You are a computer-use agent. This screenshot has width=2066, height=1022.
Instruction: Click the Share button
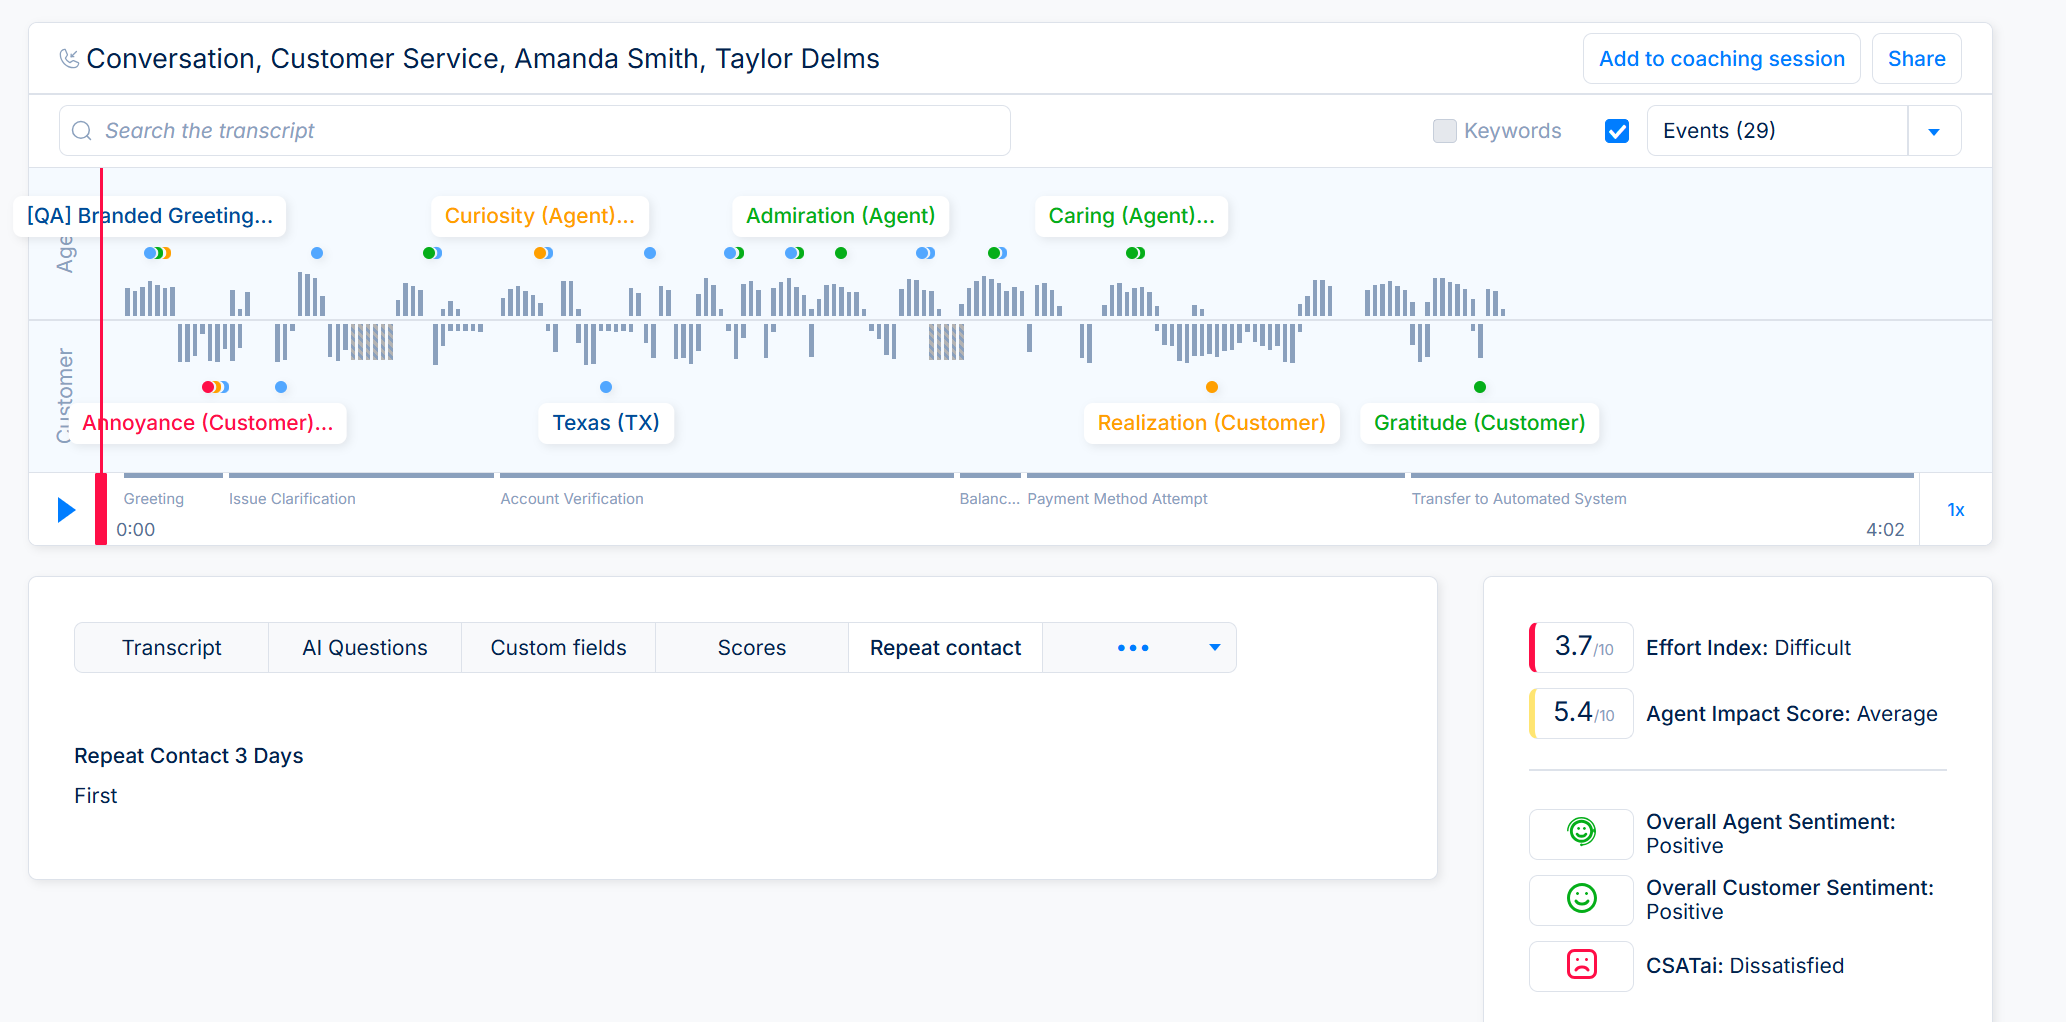coord(1916,59)
